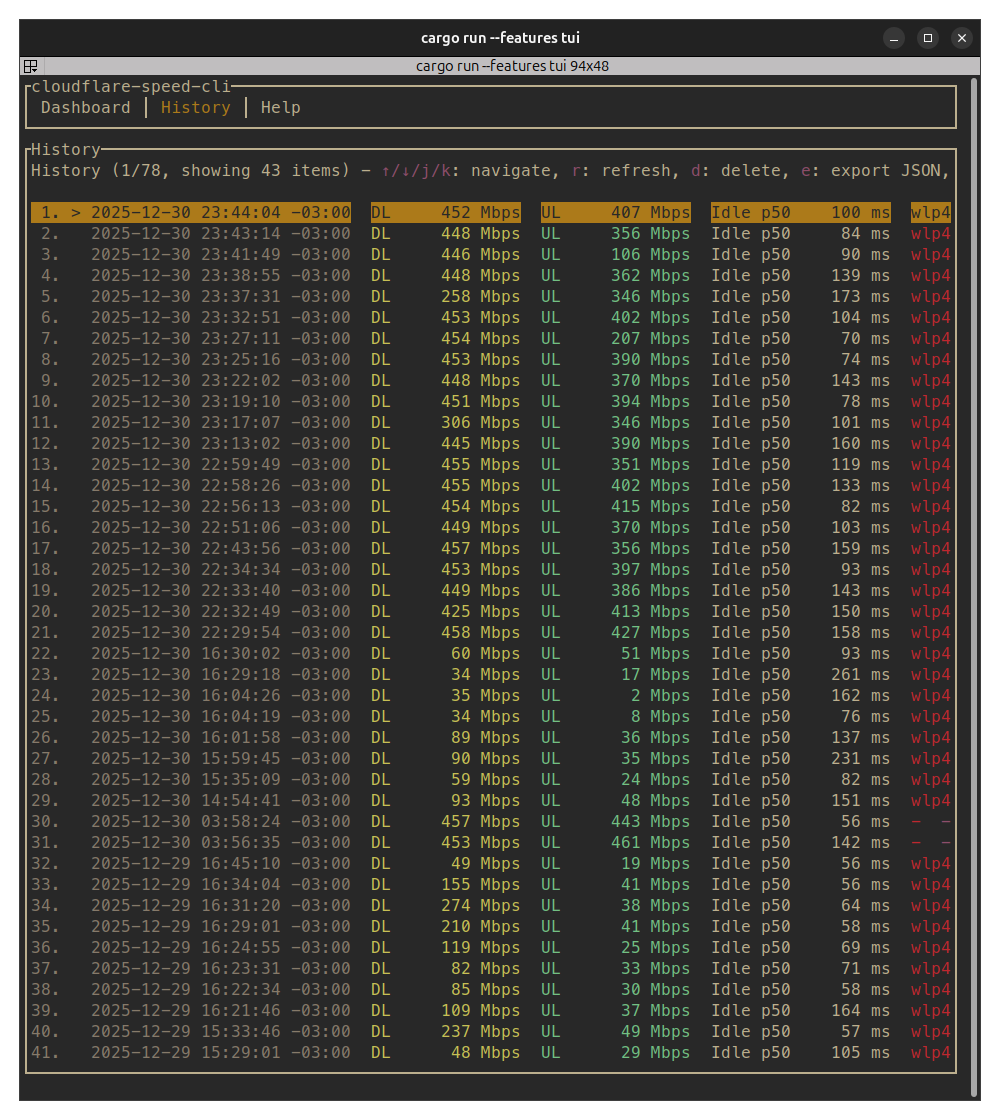The height and width of the screenshot is (1120, 1000).
Task: Maximize the terminal window
Action: [928, 38]
